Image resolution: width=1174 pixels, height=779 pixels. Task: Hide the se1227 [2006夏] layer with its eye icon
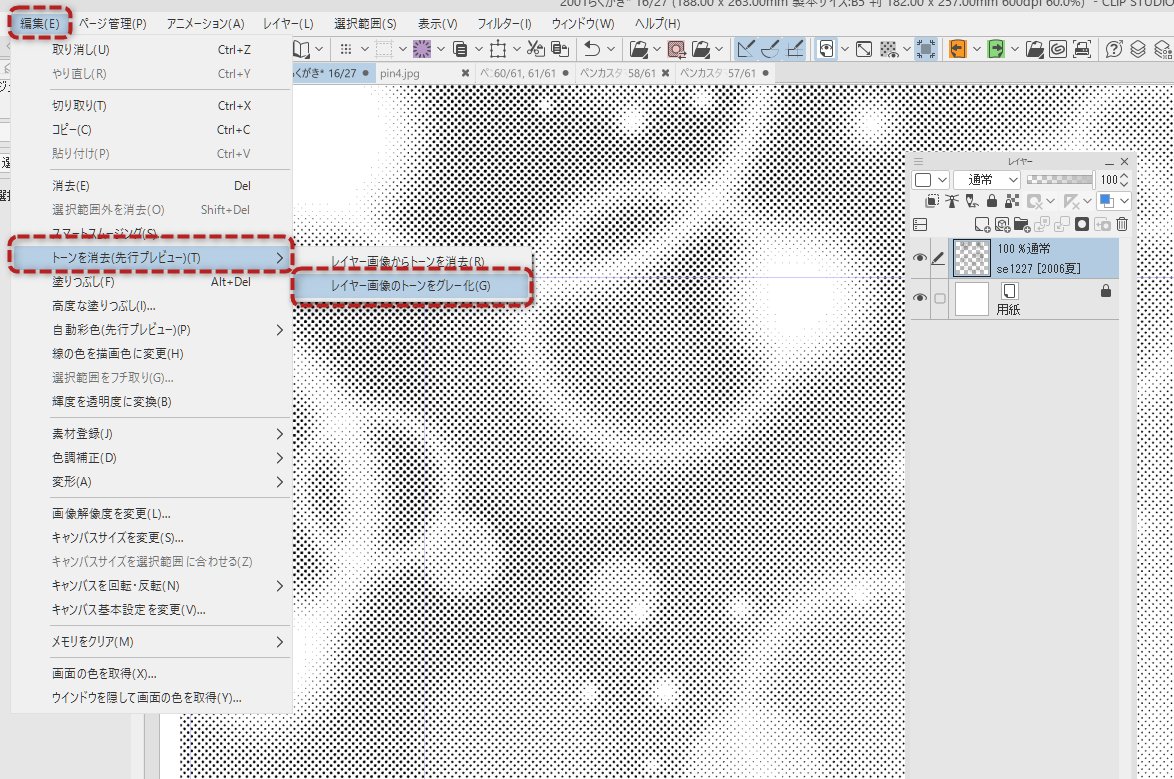click(x=920, y=258)
